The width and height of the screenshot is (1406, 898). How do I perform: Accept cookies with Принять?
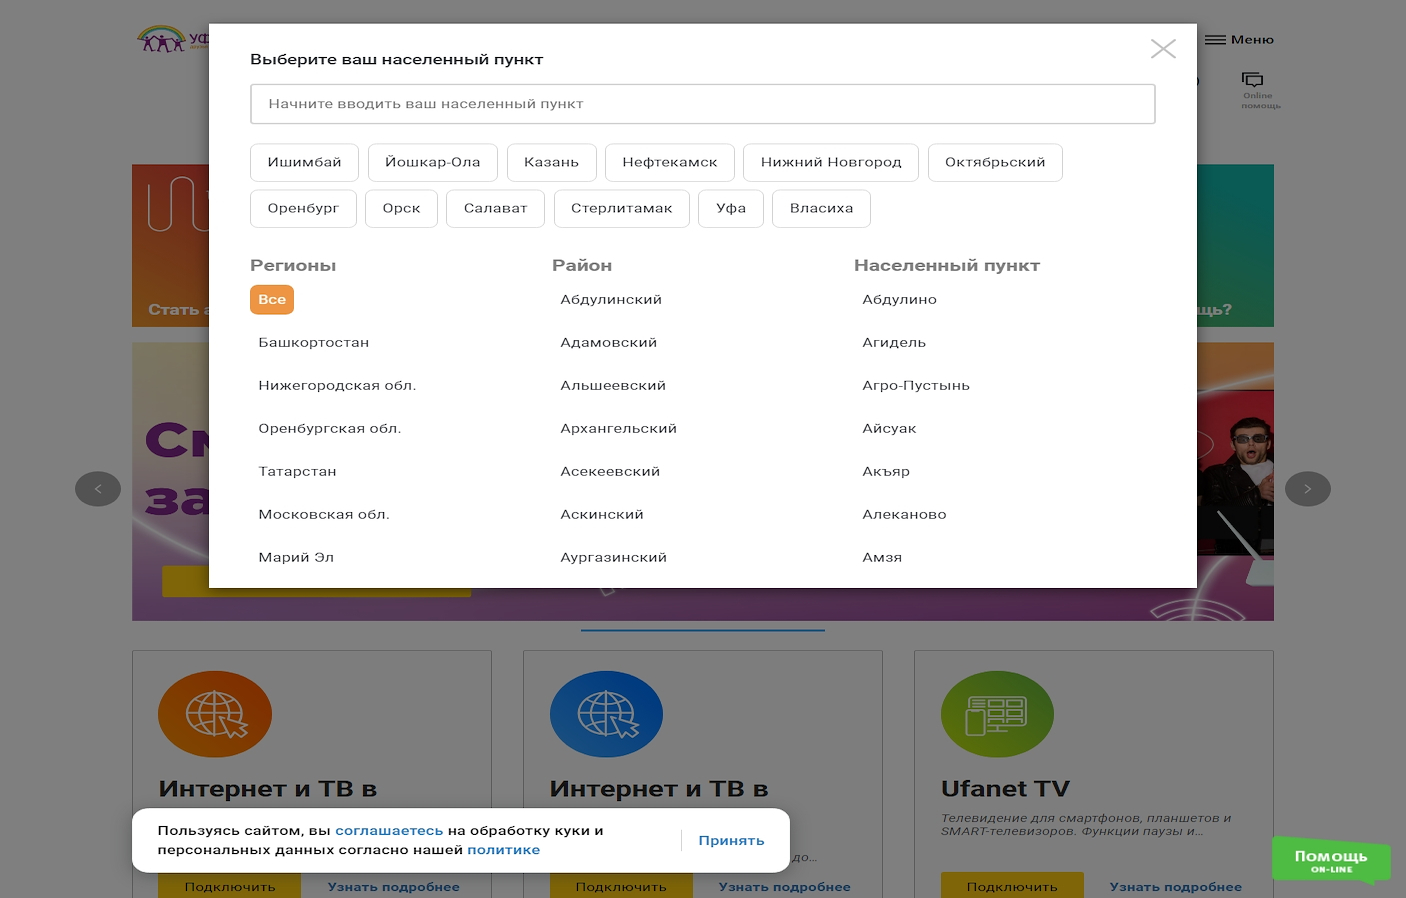point(731,841)
